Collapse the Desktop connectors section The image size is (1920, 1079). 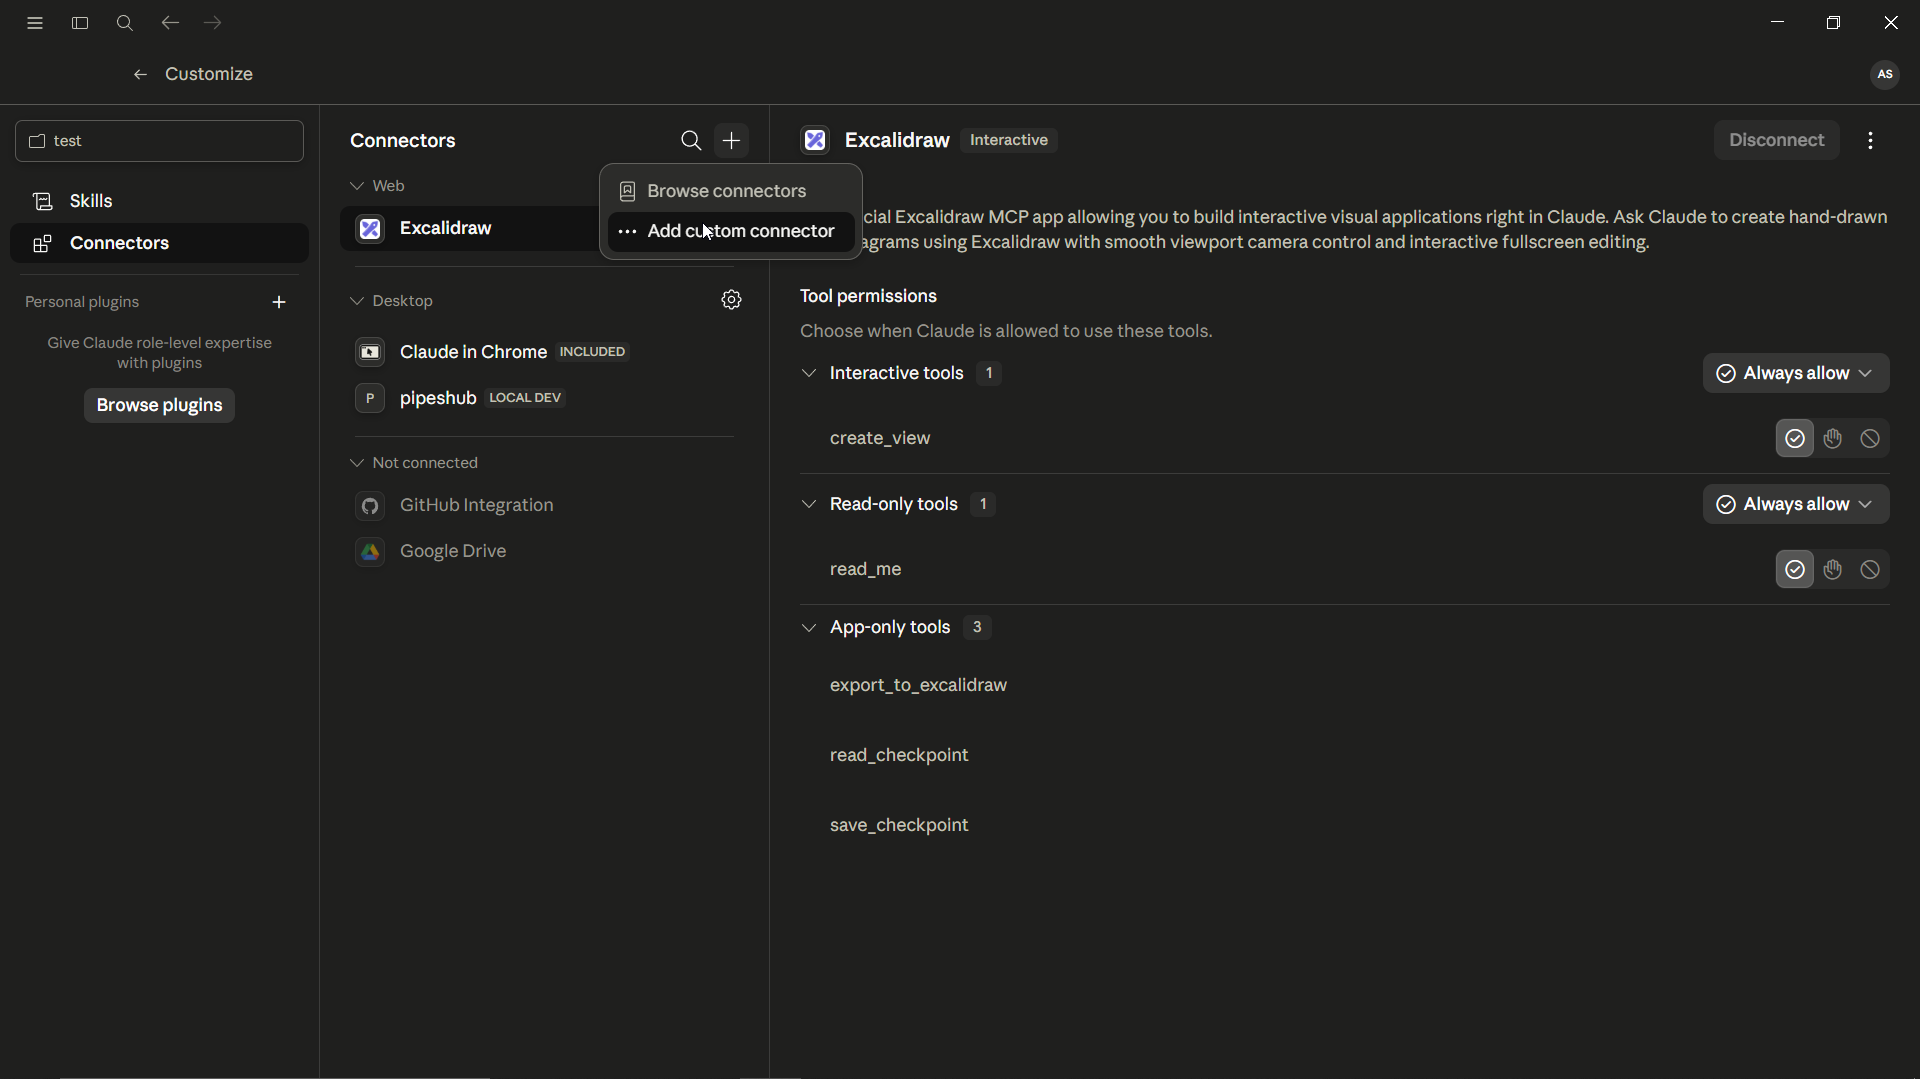[x=357, y=301]
